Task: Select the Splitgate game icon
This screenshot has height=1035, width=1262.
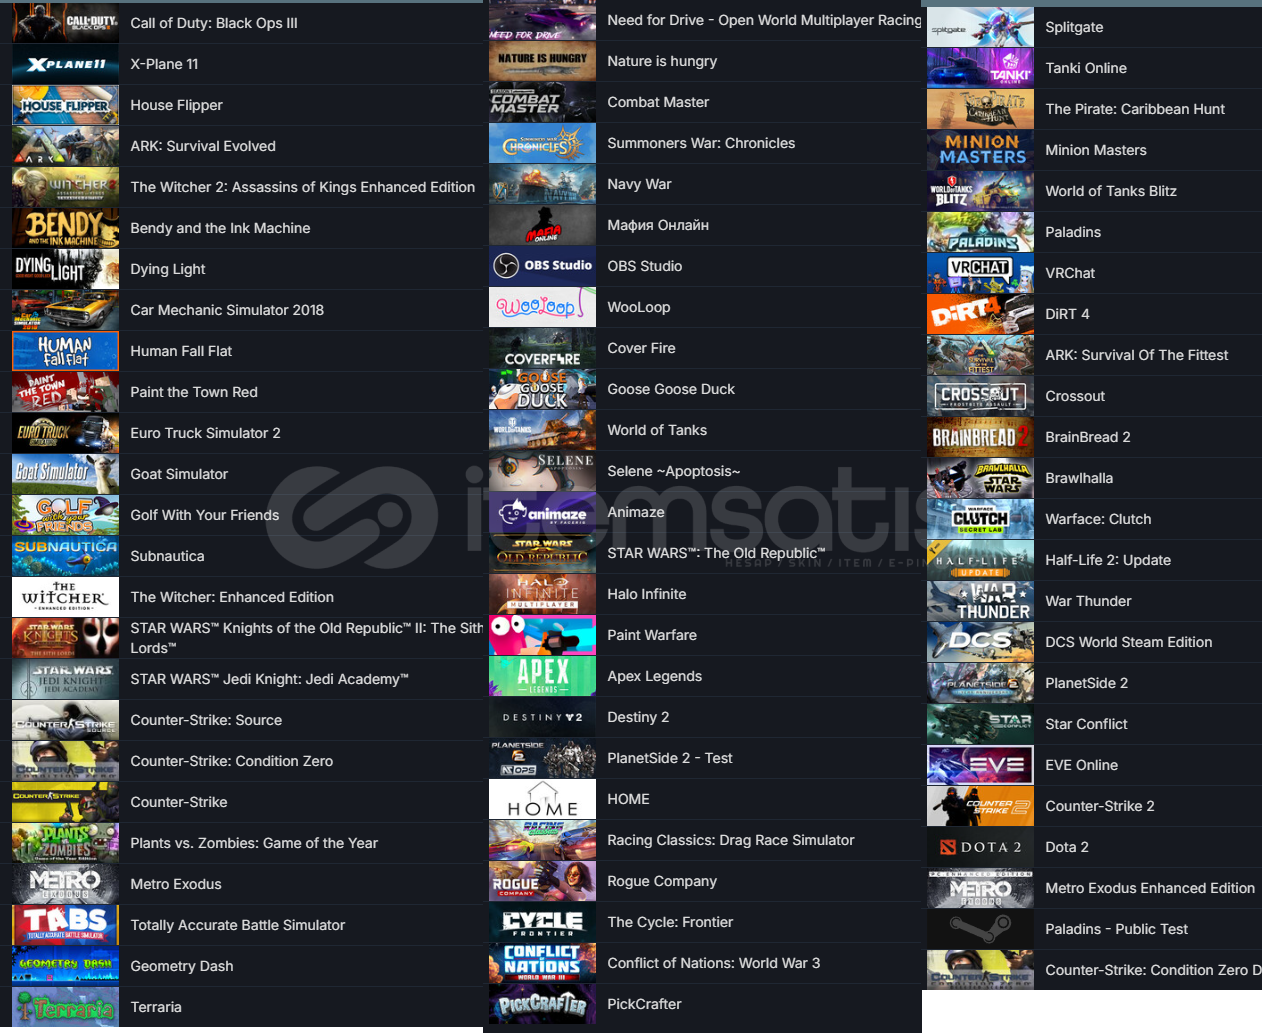Action: pyautogui.click(x=980, y=27)
